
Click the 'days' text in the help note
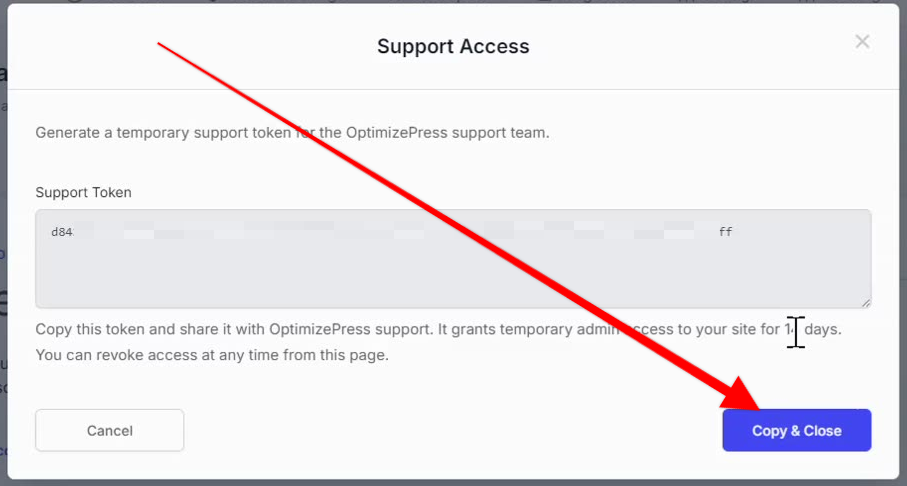point(822,329)
